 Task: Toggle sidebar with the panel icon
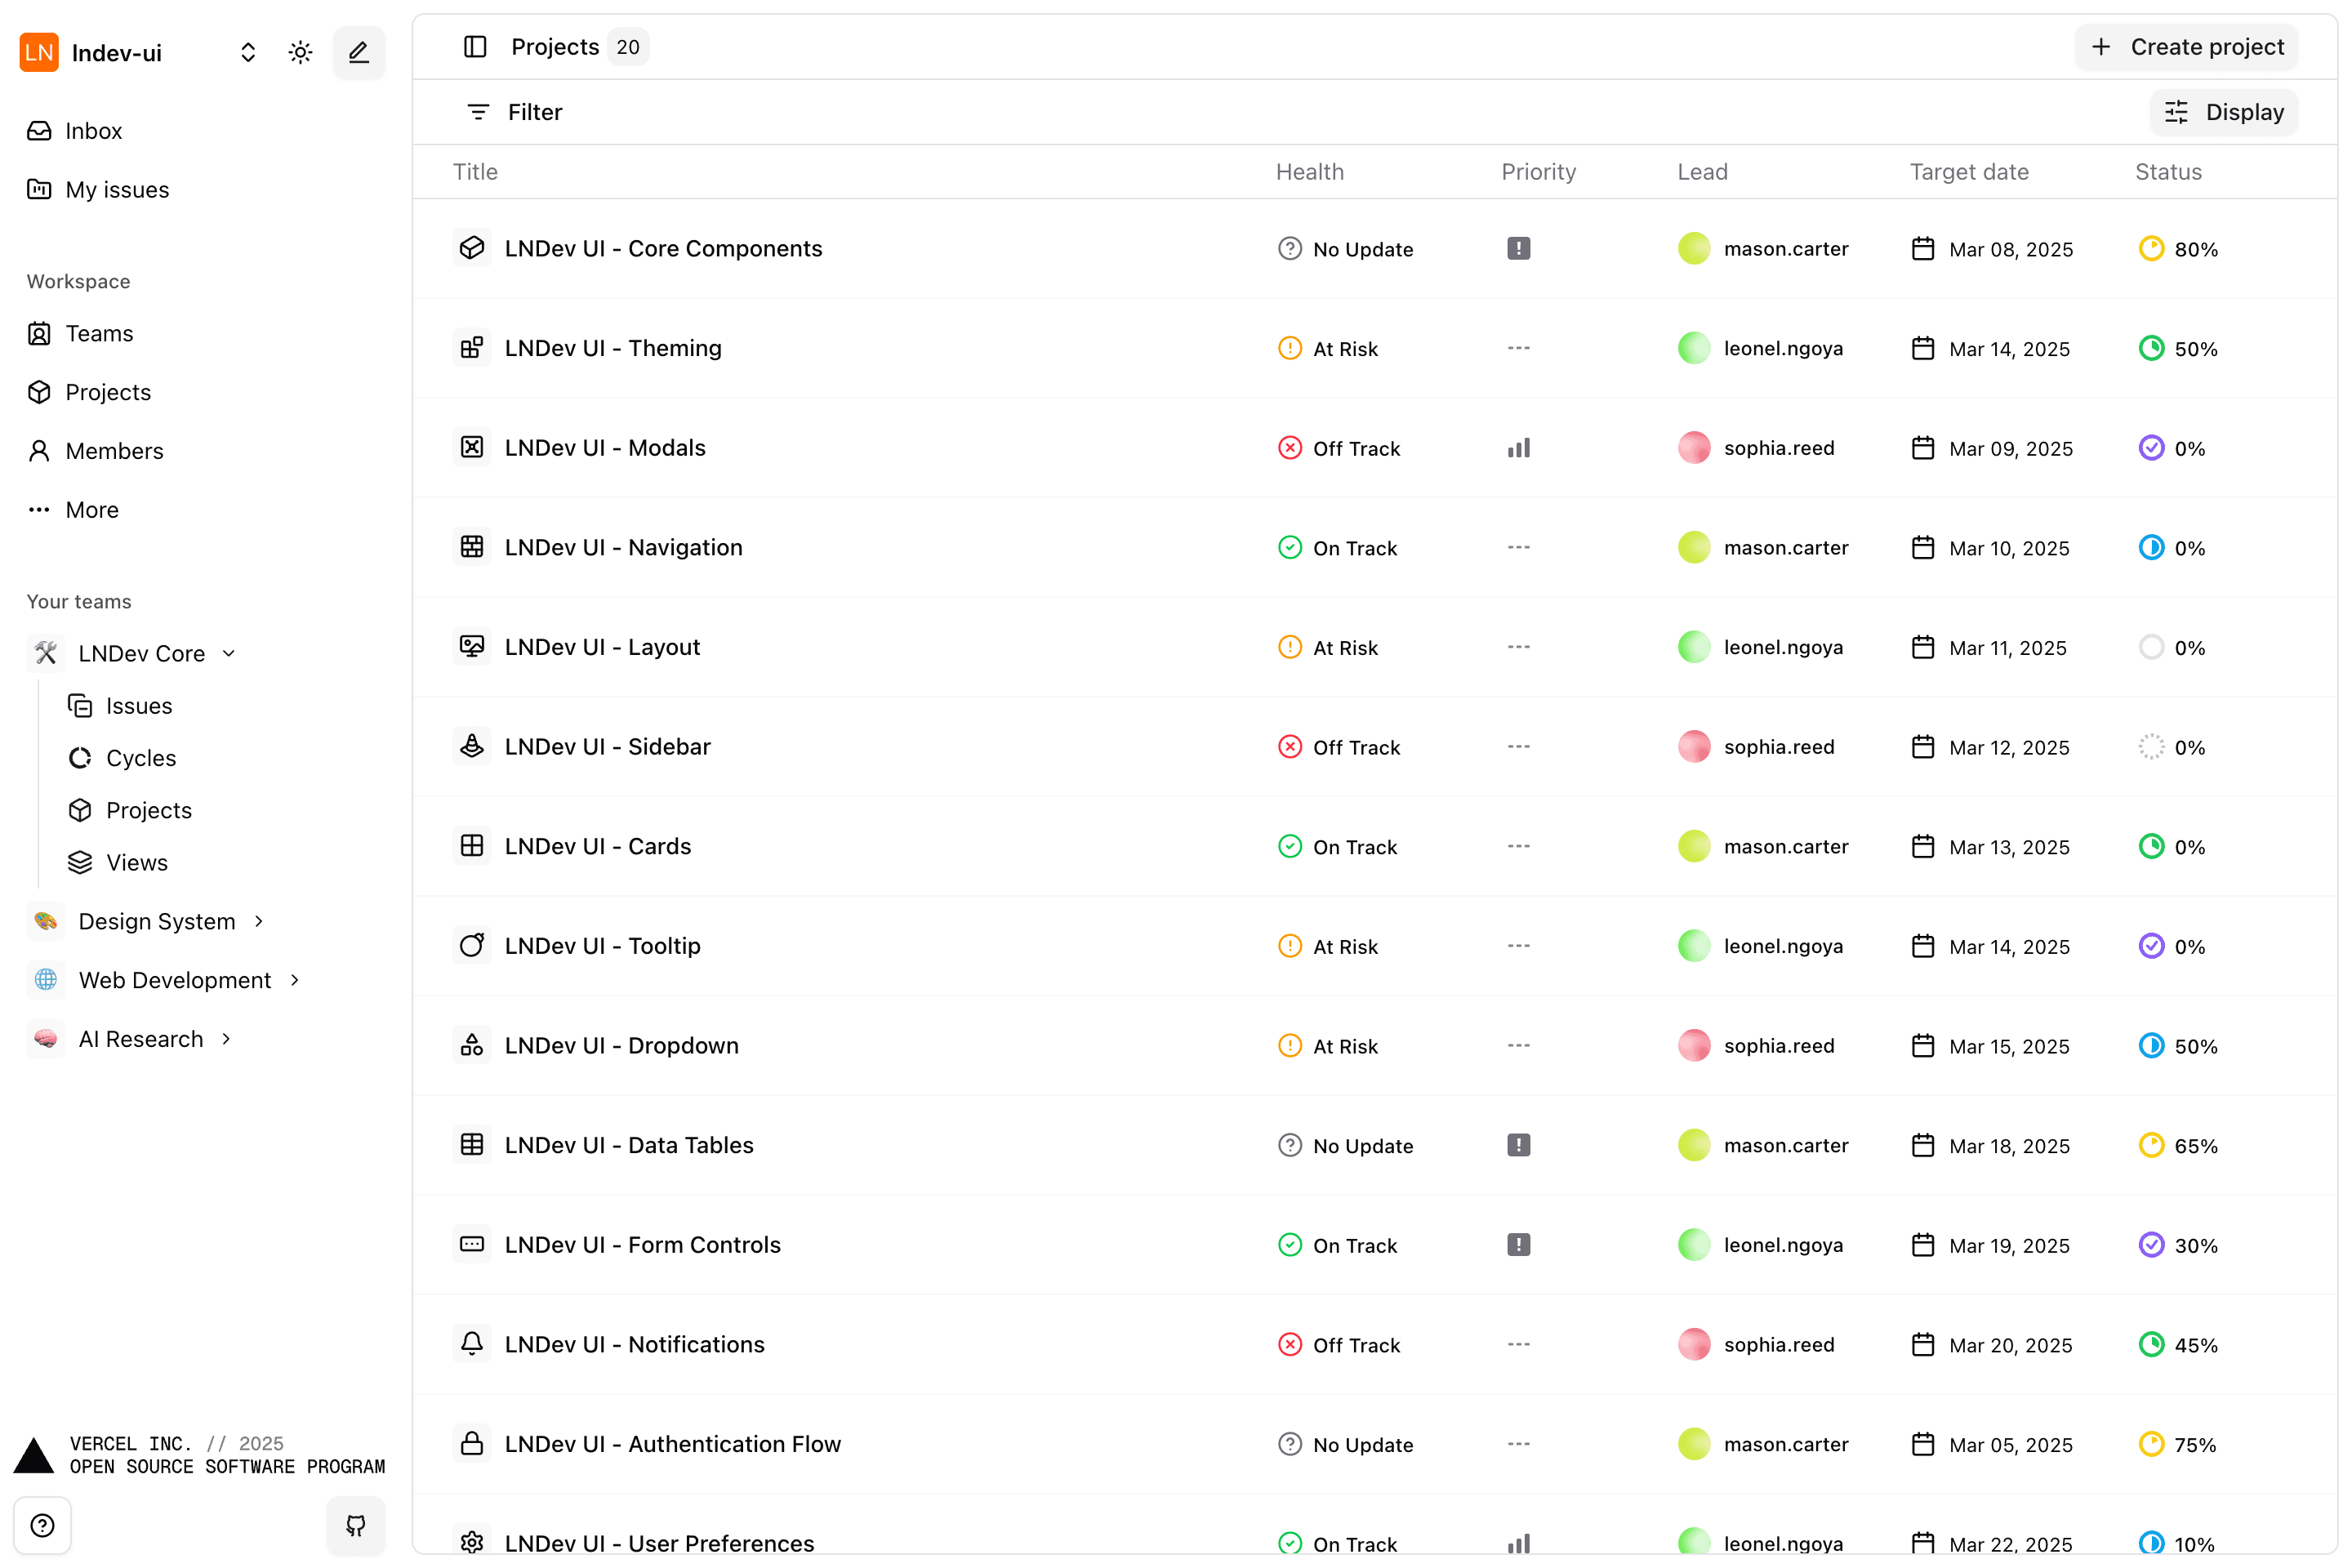point(475,47)
